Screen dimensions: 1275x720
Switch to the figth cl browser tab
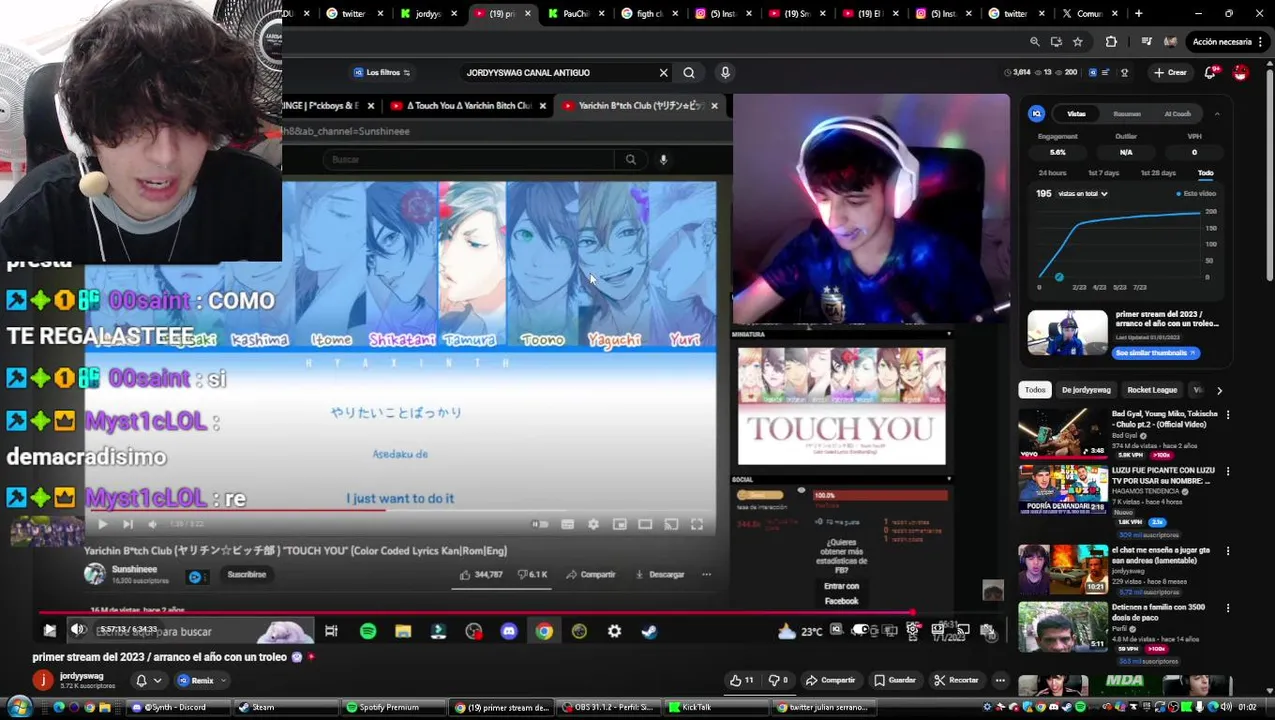pyautogui.click(x=651, y=13)
